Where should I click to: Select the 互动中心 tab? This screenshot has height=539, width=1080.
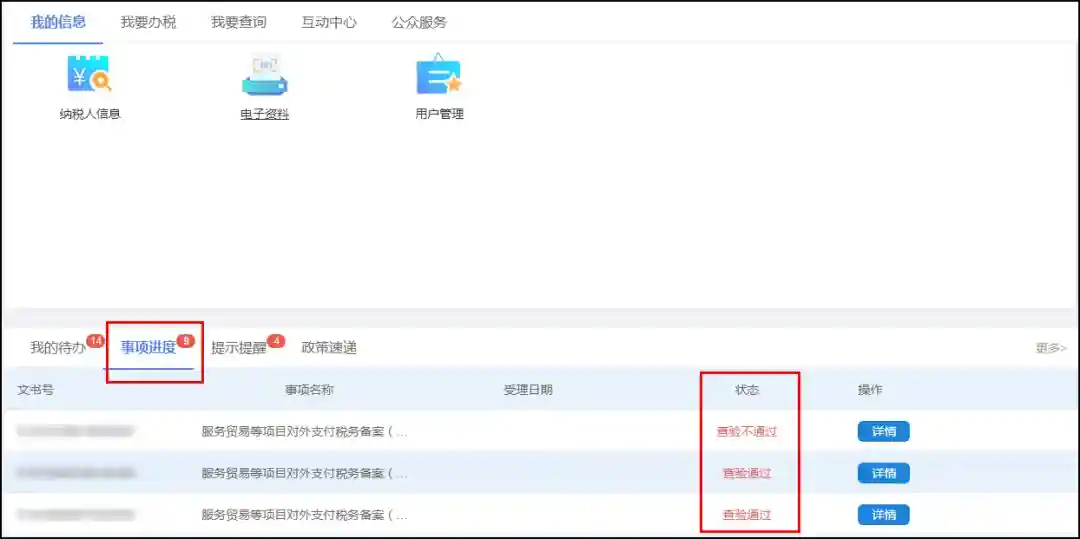pos(329,22)
